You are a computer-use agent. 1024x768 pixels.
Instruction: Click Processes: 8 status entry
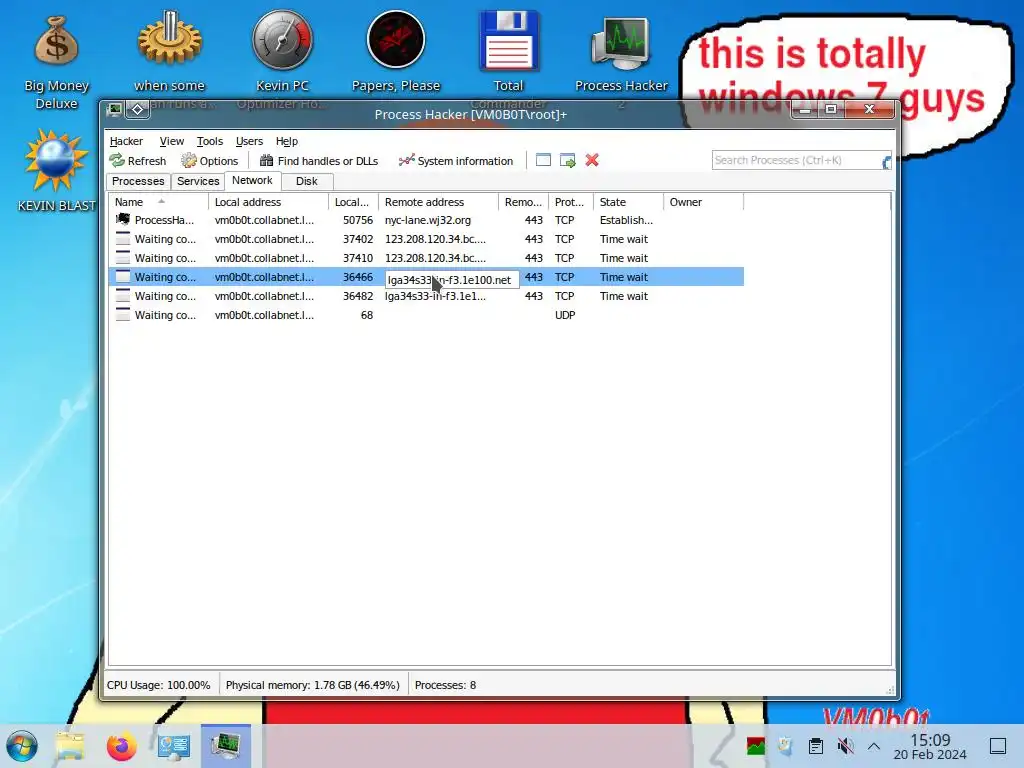(x=445, y=685)
